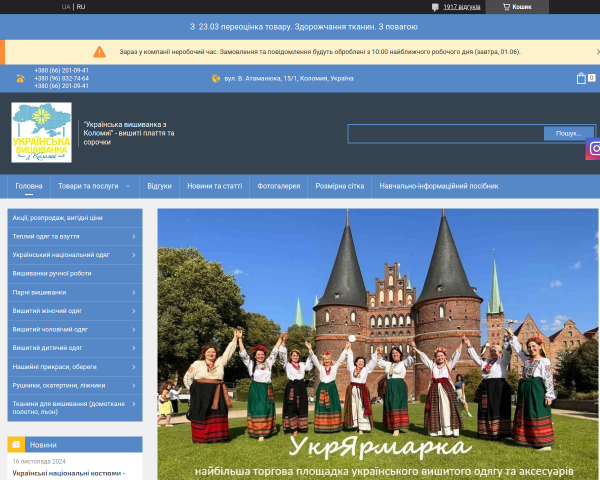Image resolution: width=600 pixels, height=480 pixels.
Task: Open the Фотогалерея menu item
Action: pos(279,186)
